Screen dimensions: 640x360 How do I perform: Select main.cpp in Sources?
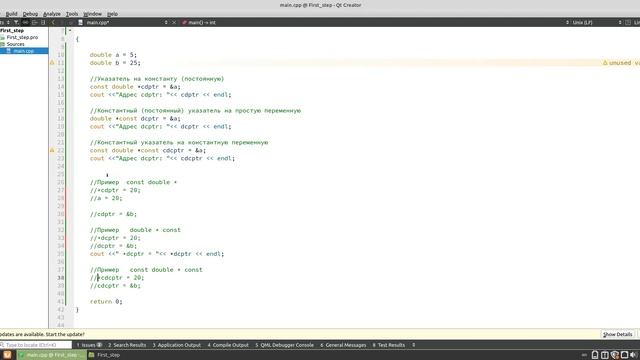tap(24, 51)
